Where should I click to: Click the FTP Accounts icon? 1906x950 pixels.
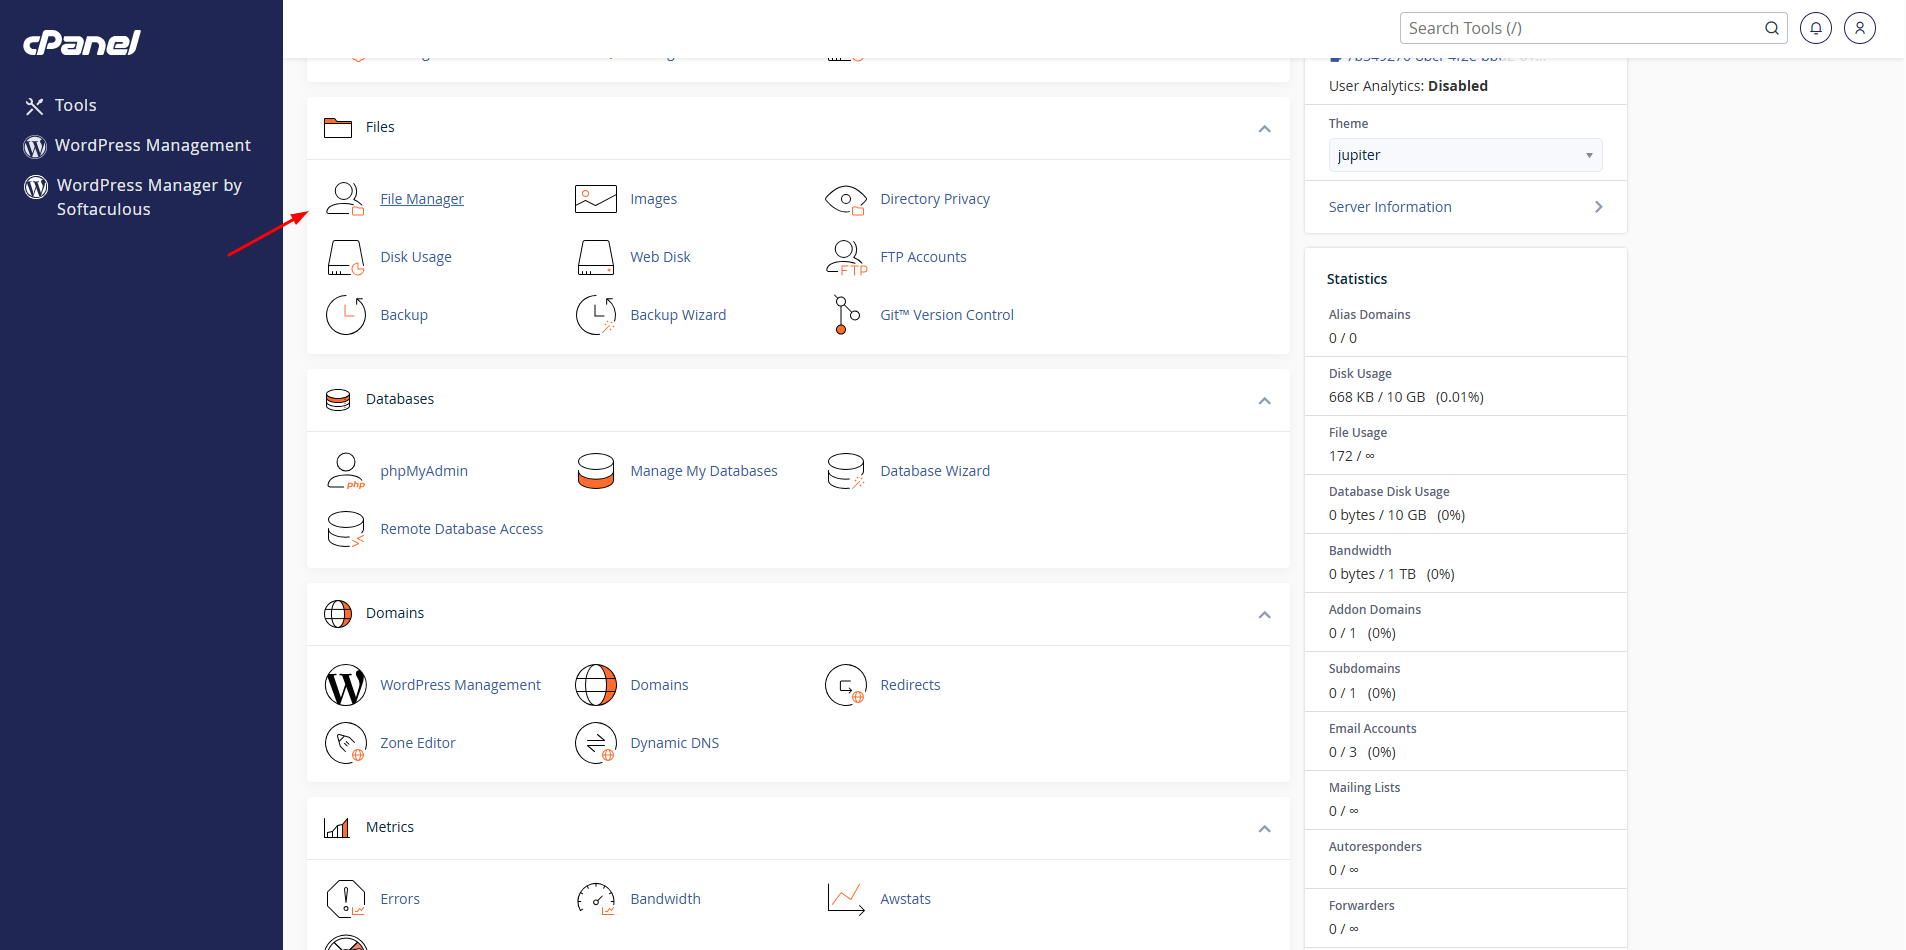click(846, 257)
